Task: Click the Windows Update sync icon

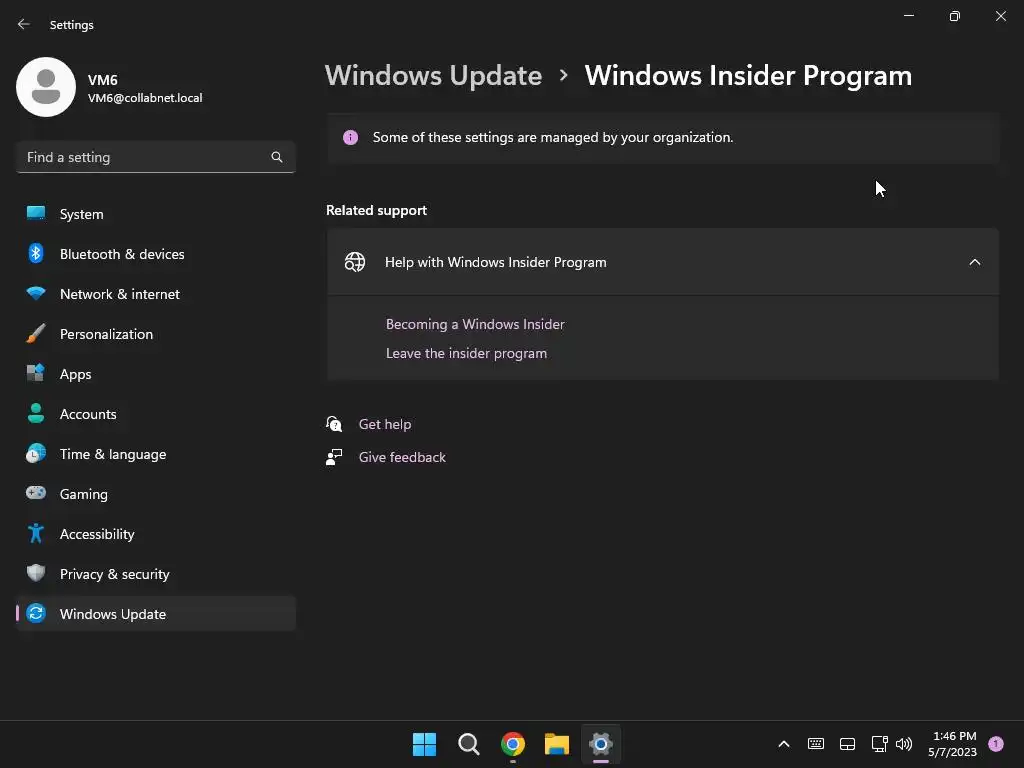Action: pos(36,613)
